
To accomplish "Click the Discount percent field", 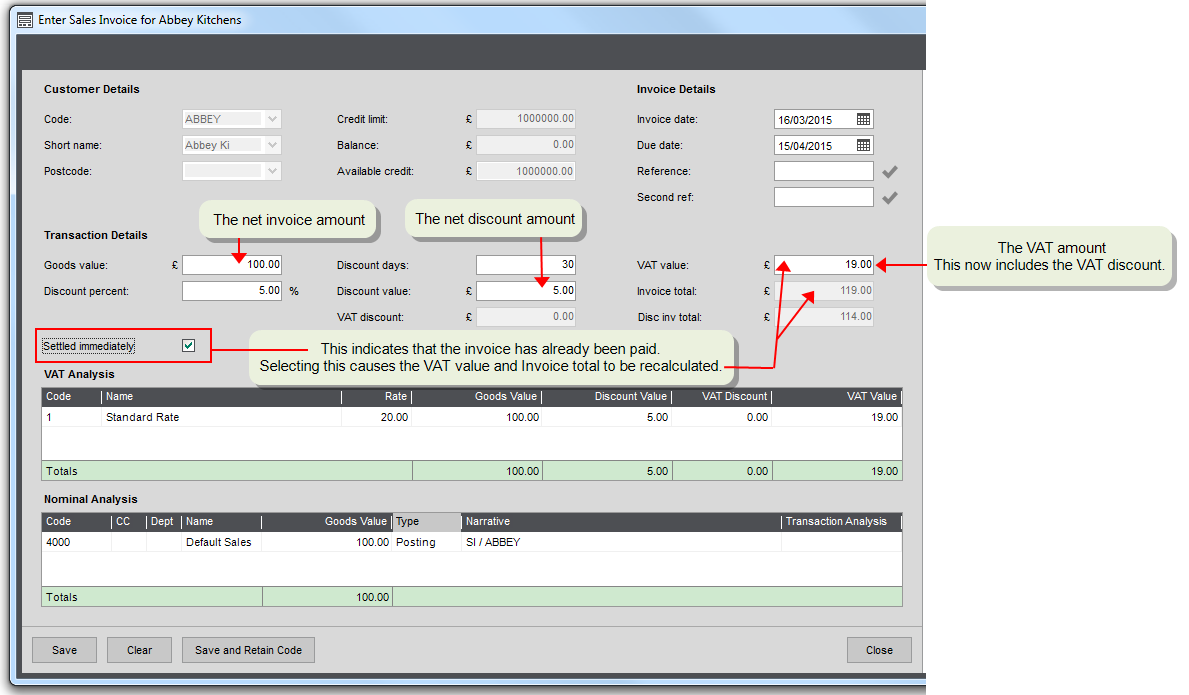I will (232, 291).
